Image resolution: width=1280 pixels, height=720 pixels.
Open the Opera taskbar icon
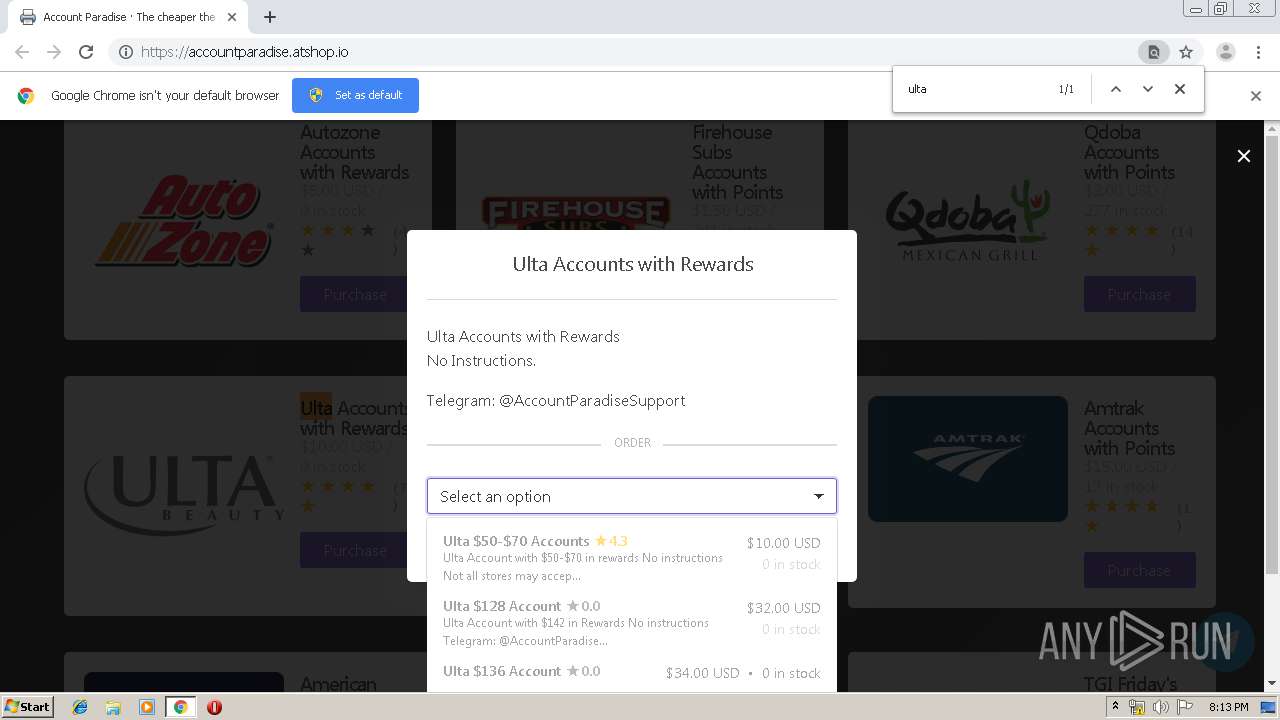pyautogui.click(x=214, y=707)
